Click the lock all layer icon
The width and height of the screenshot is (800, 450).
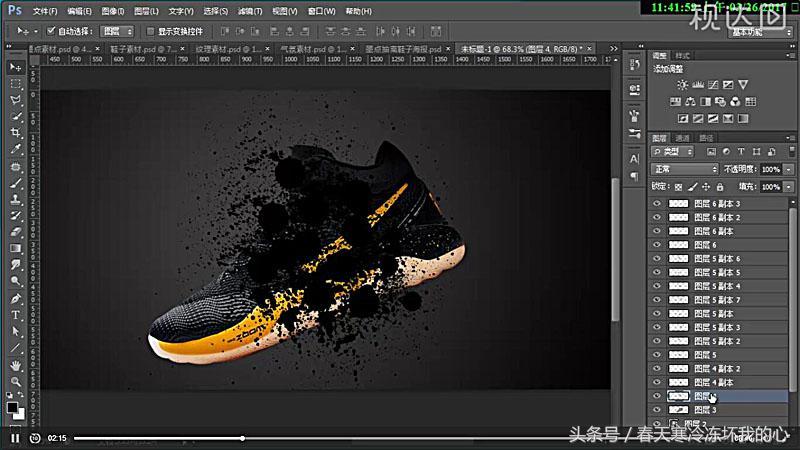[720, 187]
